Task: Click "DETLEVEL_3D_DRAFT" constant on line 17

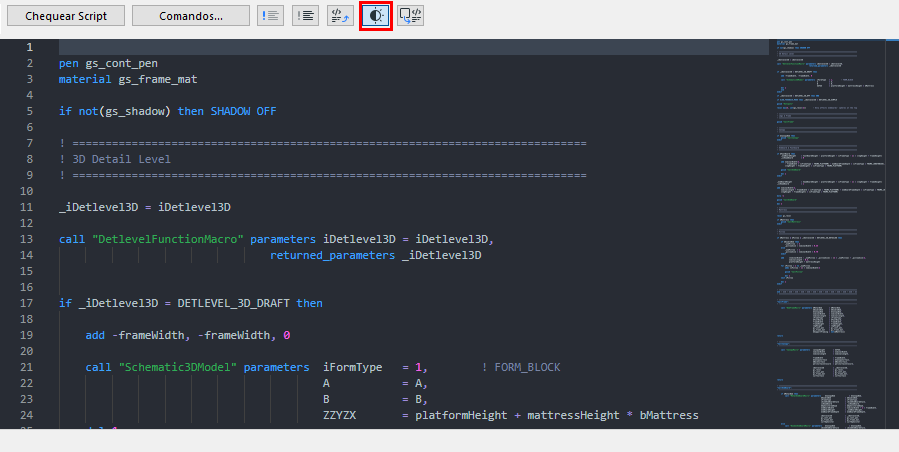Action: 233,303
